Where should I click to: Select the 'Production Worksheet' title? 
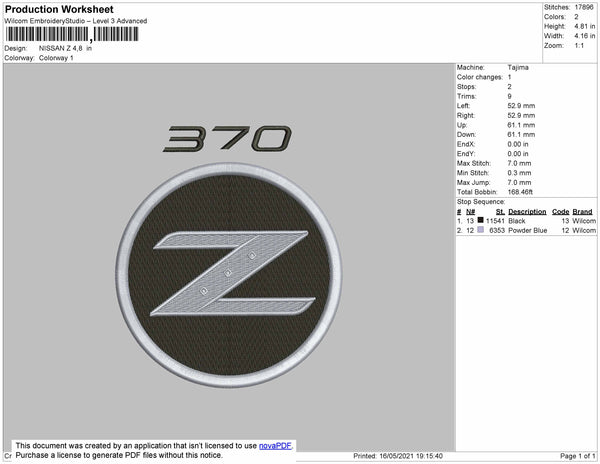point(59,9)
